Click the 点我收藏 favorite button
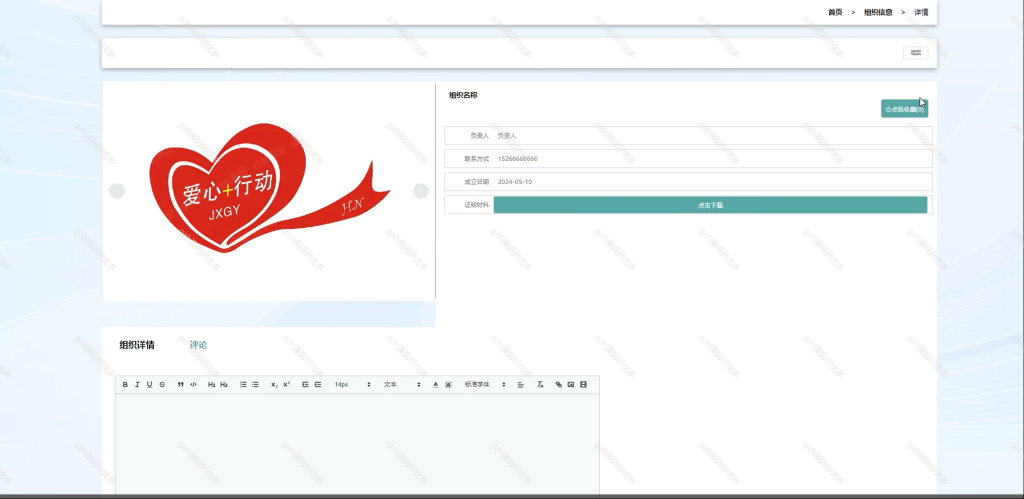1024x499 pixels. click(x=904, y=109)
